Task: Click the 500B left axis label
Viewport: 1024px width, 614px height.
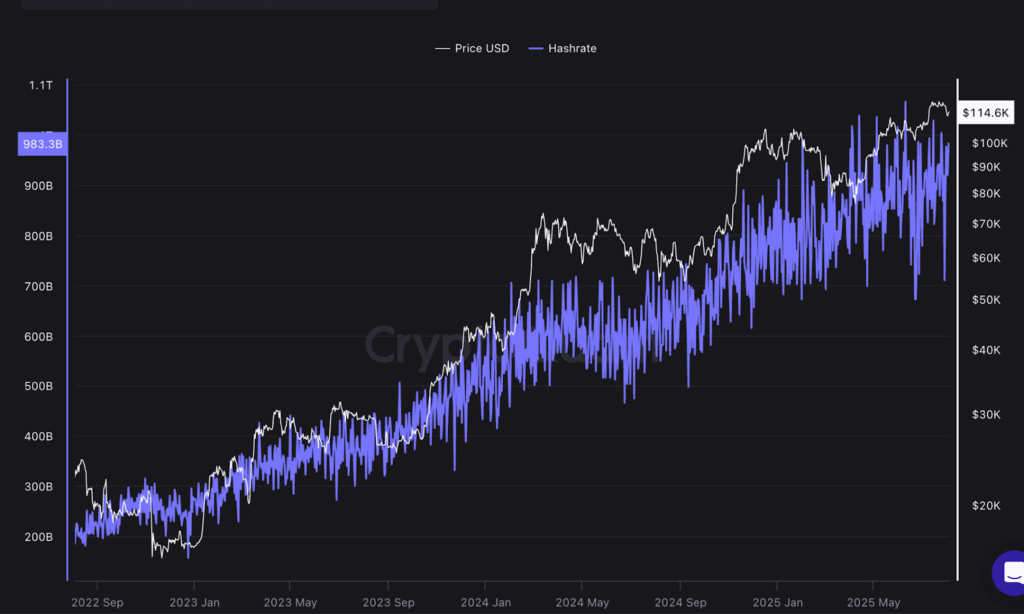Action: [x=39, y=386]
